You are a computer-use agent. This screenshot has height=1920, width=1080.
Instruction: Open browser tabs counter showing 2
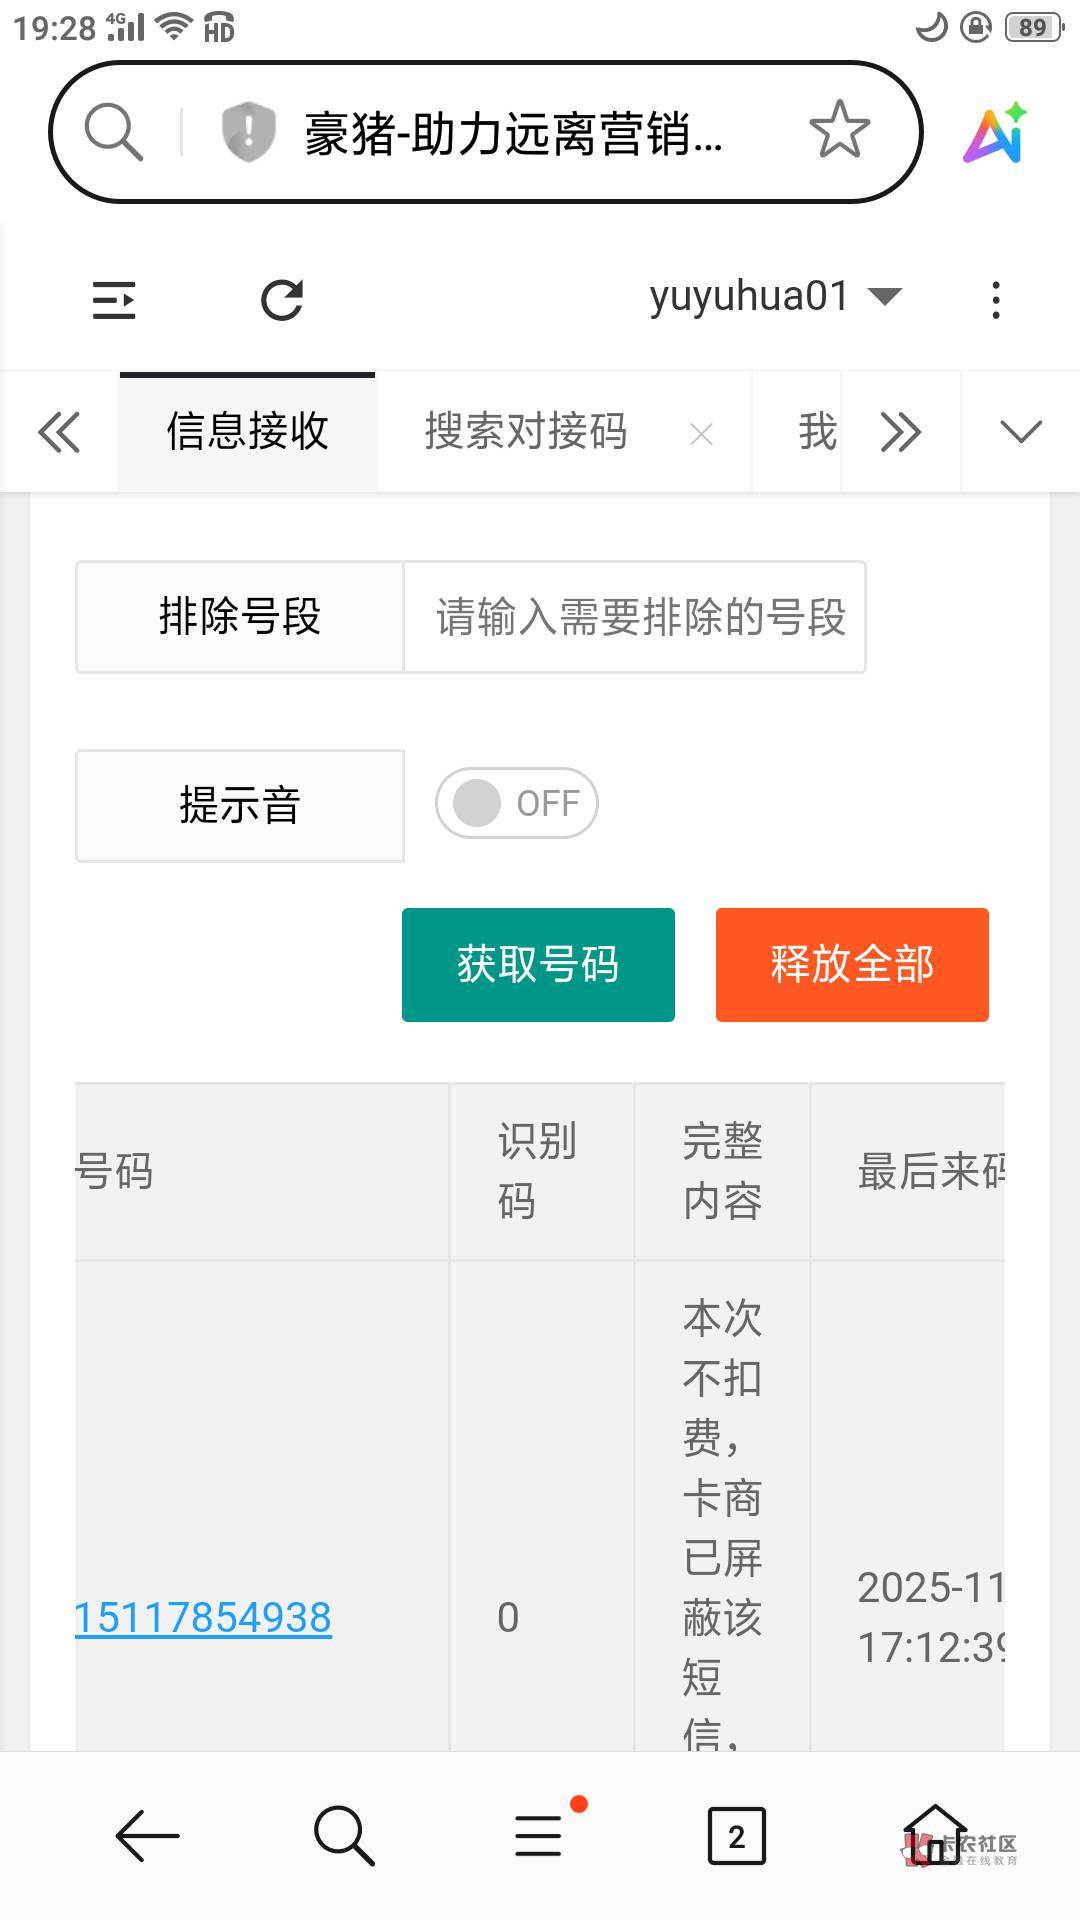click(x=736, y=1836)
